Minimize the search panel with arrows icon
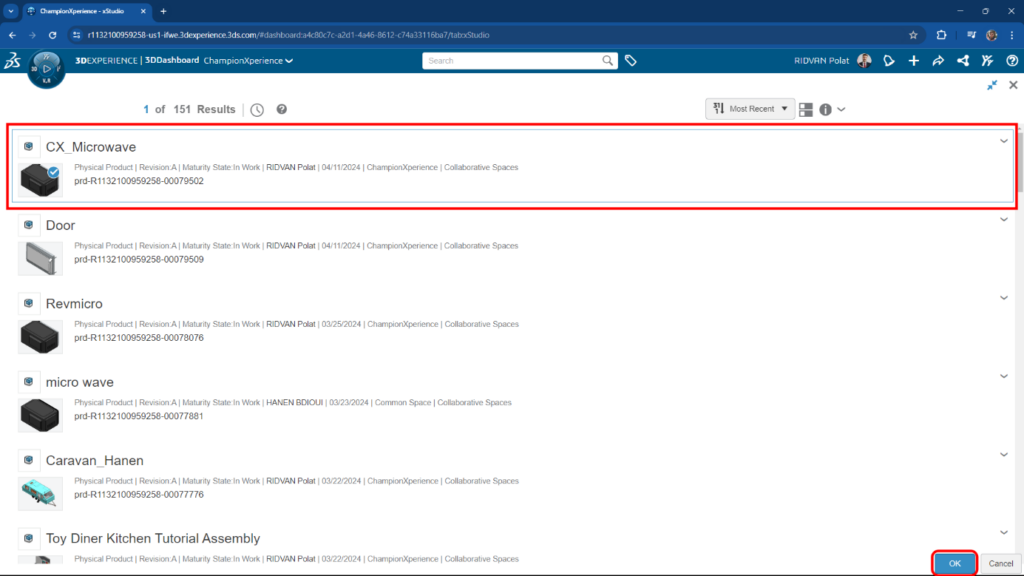 992,85
